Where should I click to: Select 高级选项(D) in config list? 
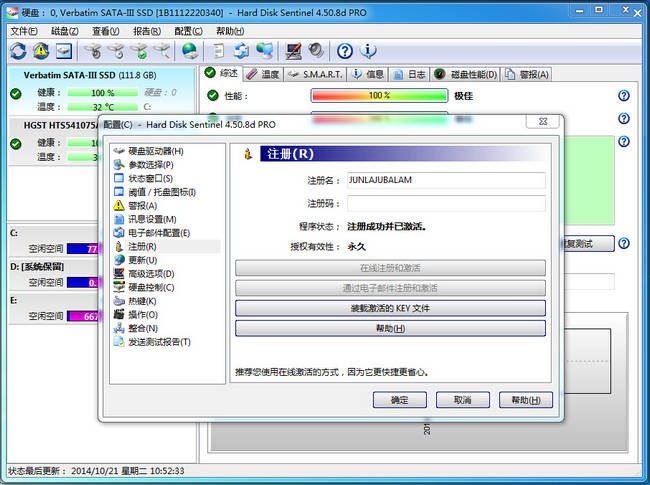pyautogui.click(x=144, y=274)
